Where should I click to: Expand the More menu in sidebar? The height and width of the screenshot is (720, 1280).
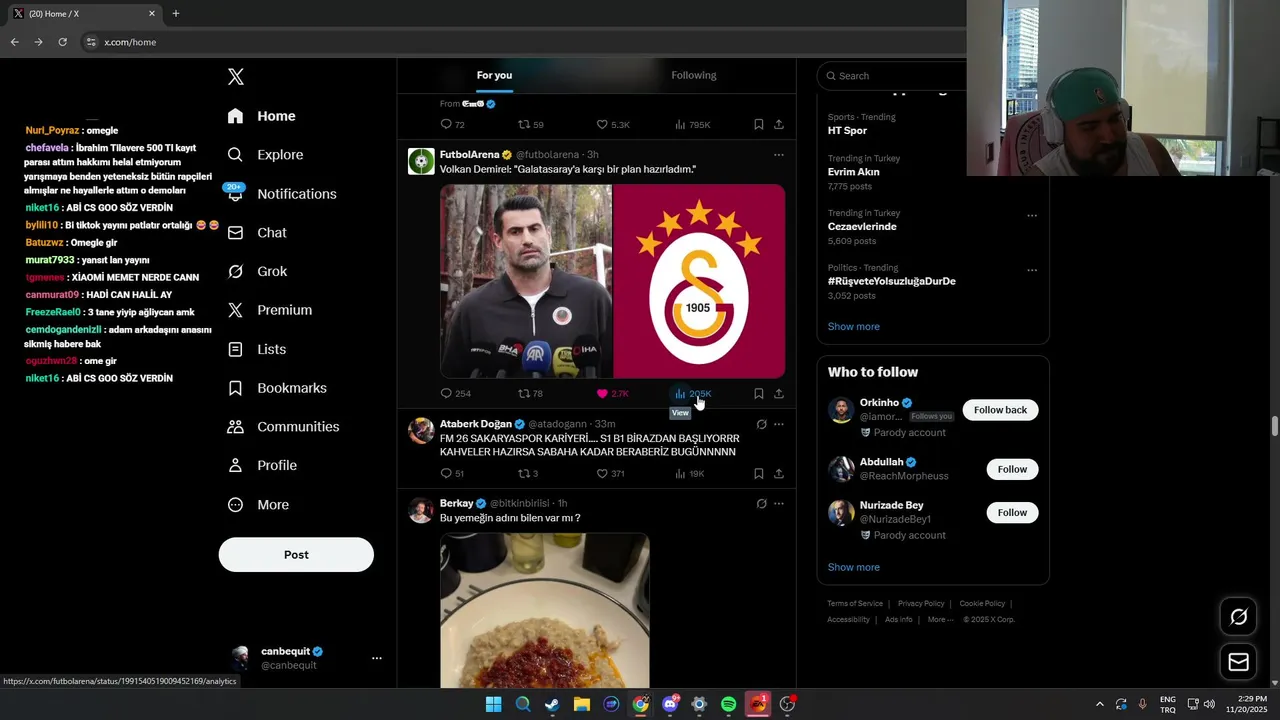click(x=258, y=505)
